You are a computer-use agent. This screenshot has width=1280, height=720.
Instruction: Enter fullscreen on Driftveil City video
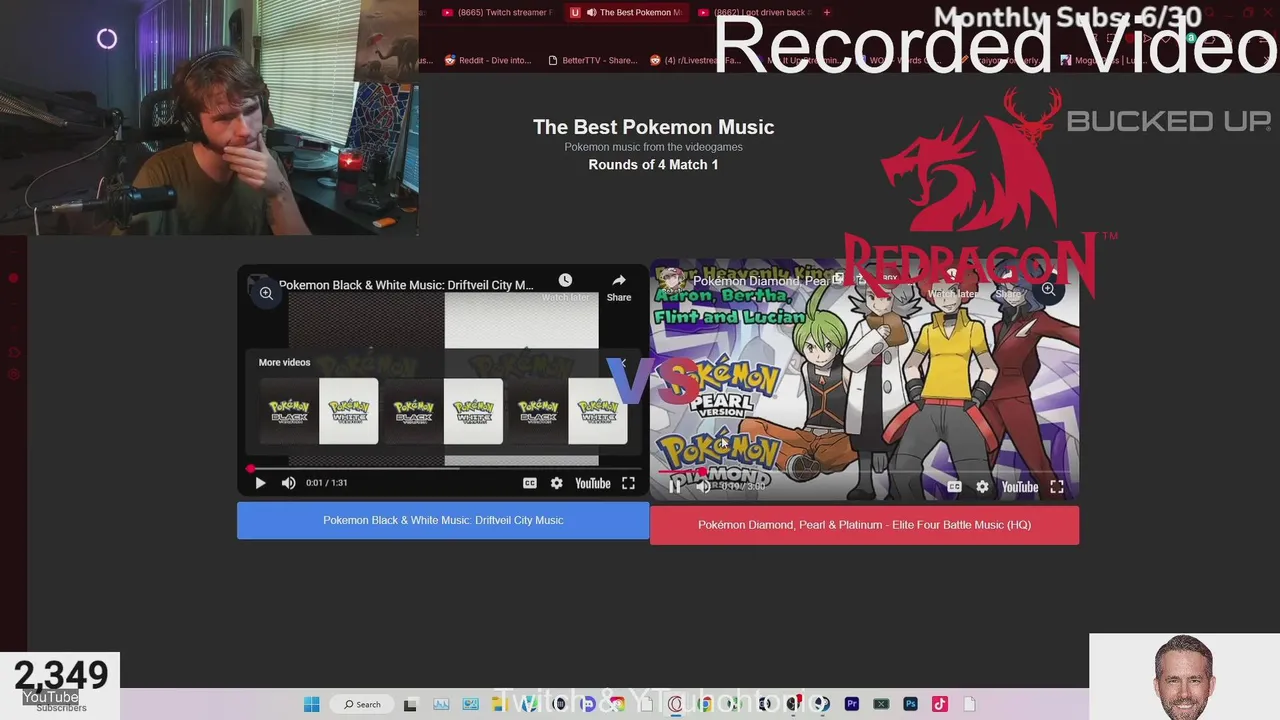coord(628,483)
